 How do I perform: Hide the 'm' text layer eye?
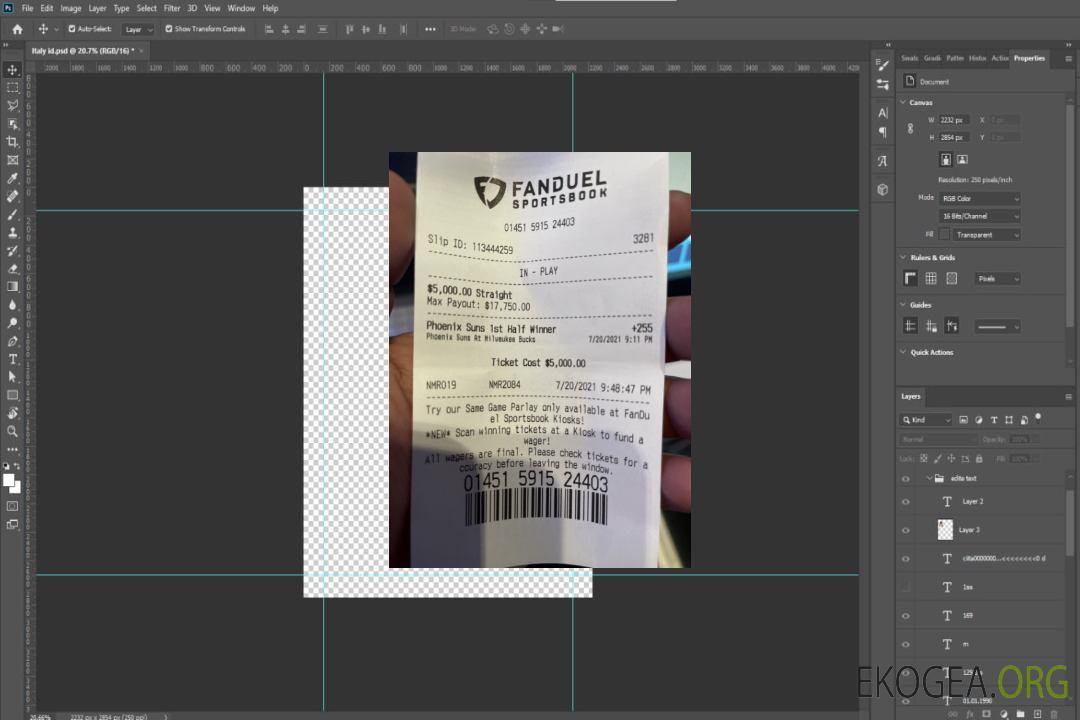pos(906,645)
